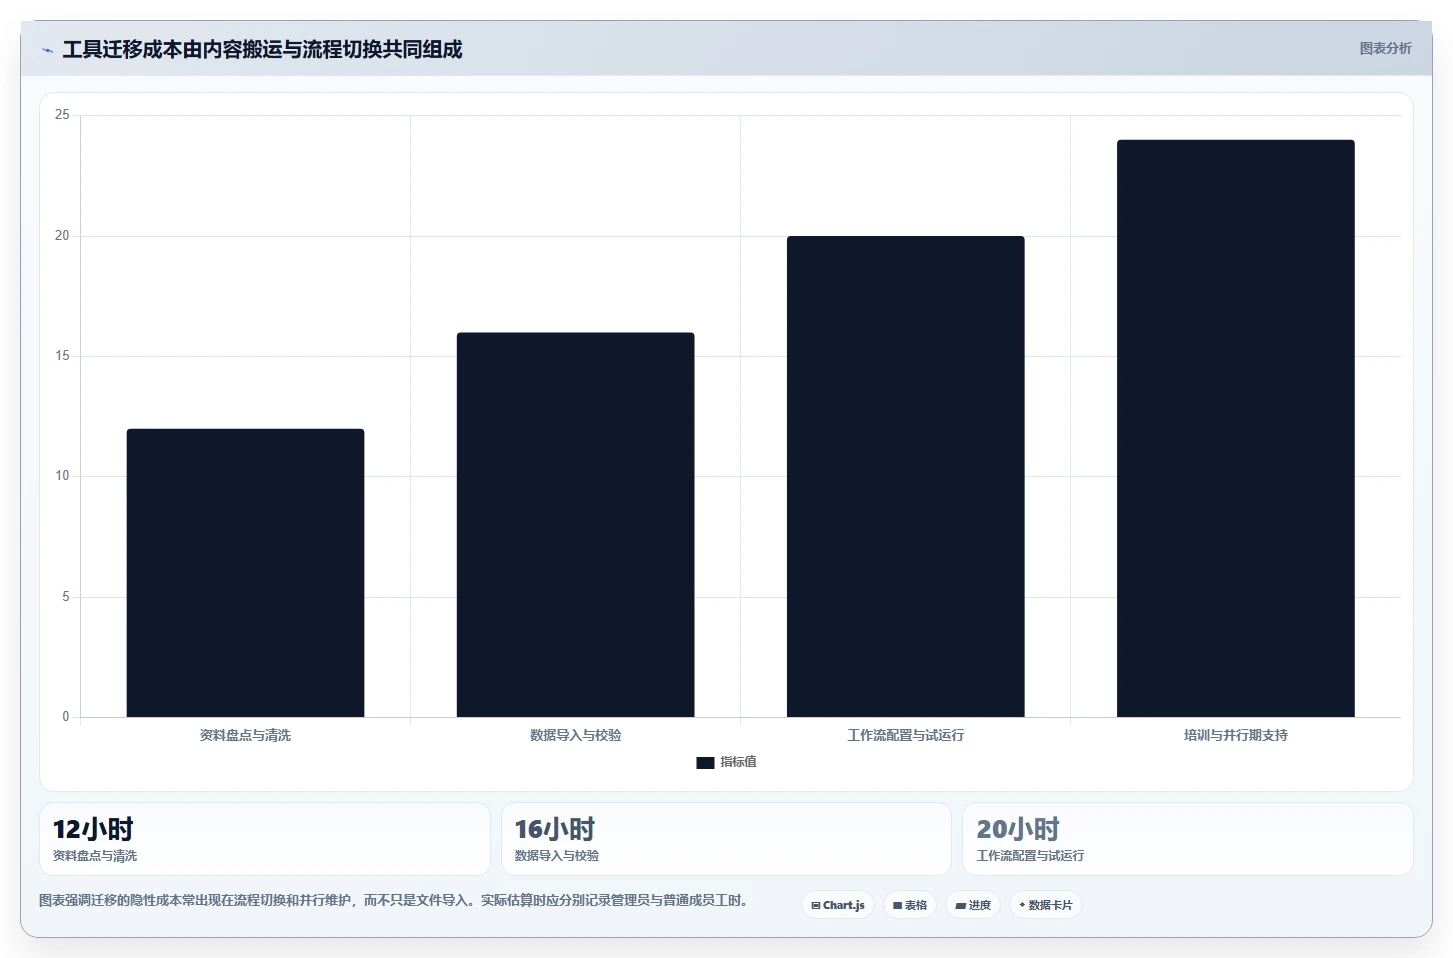Click the y-axis value 15

click(62, 356)
